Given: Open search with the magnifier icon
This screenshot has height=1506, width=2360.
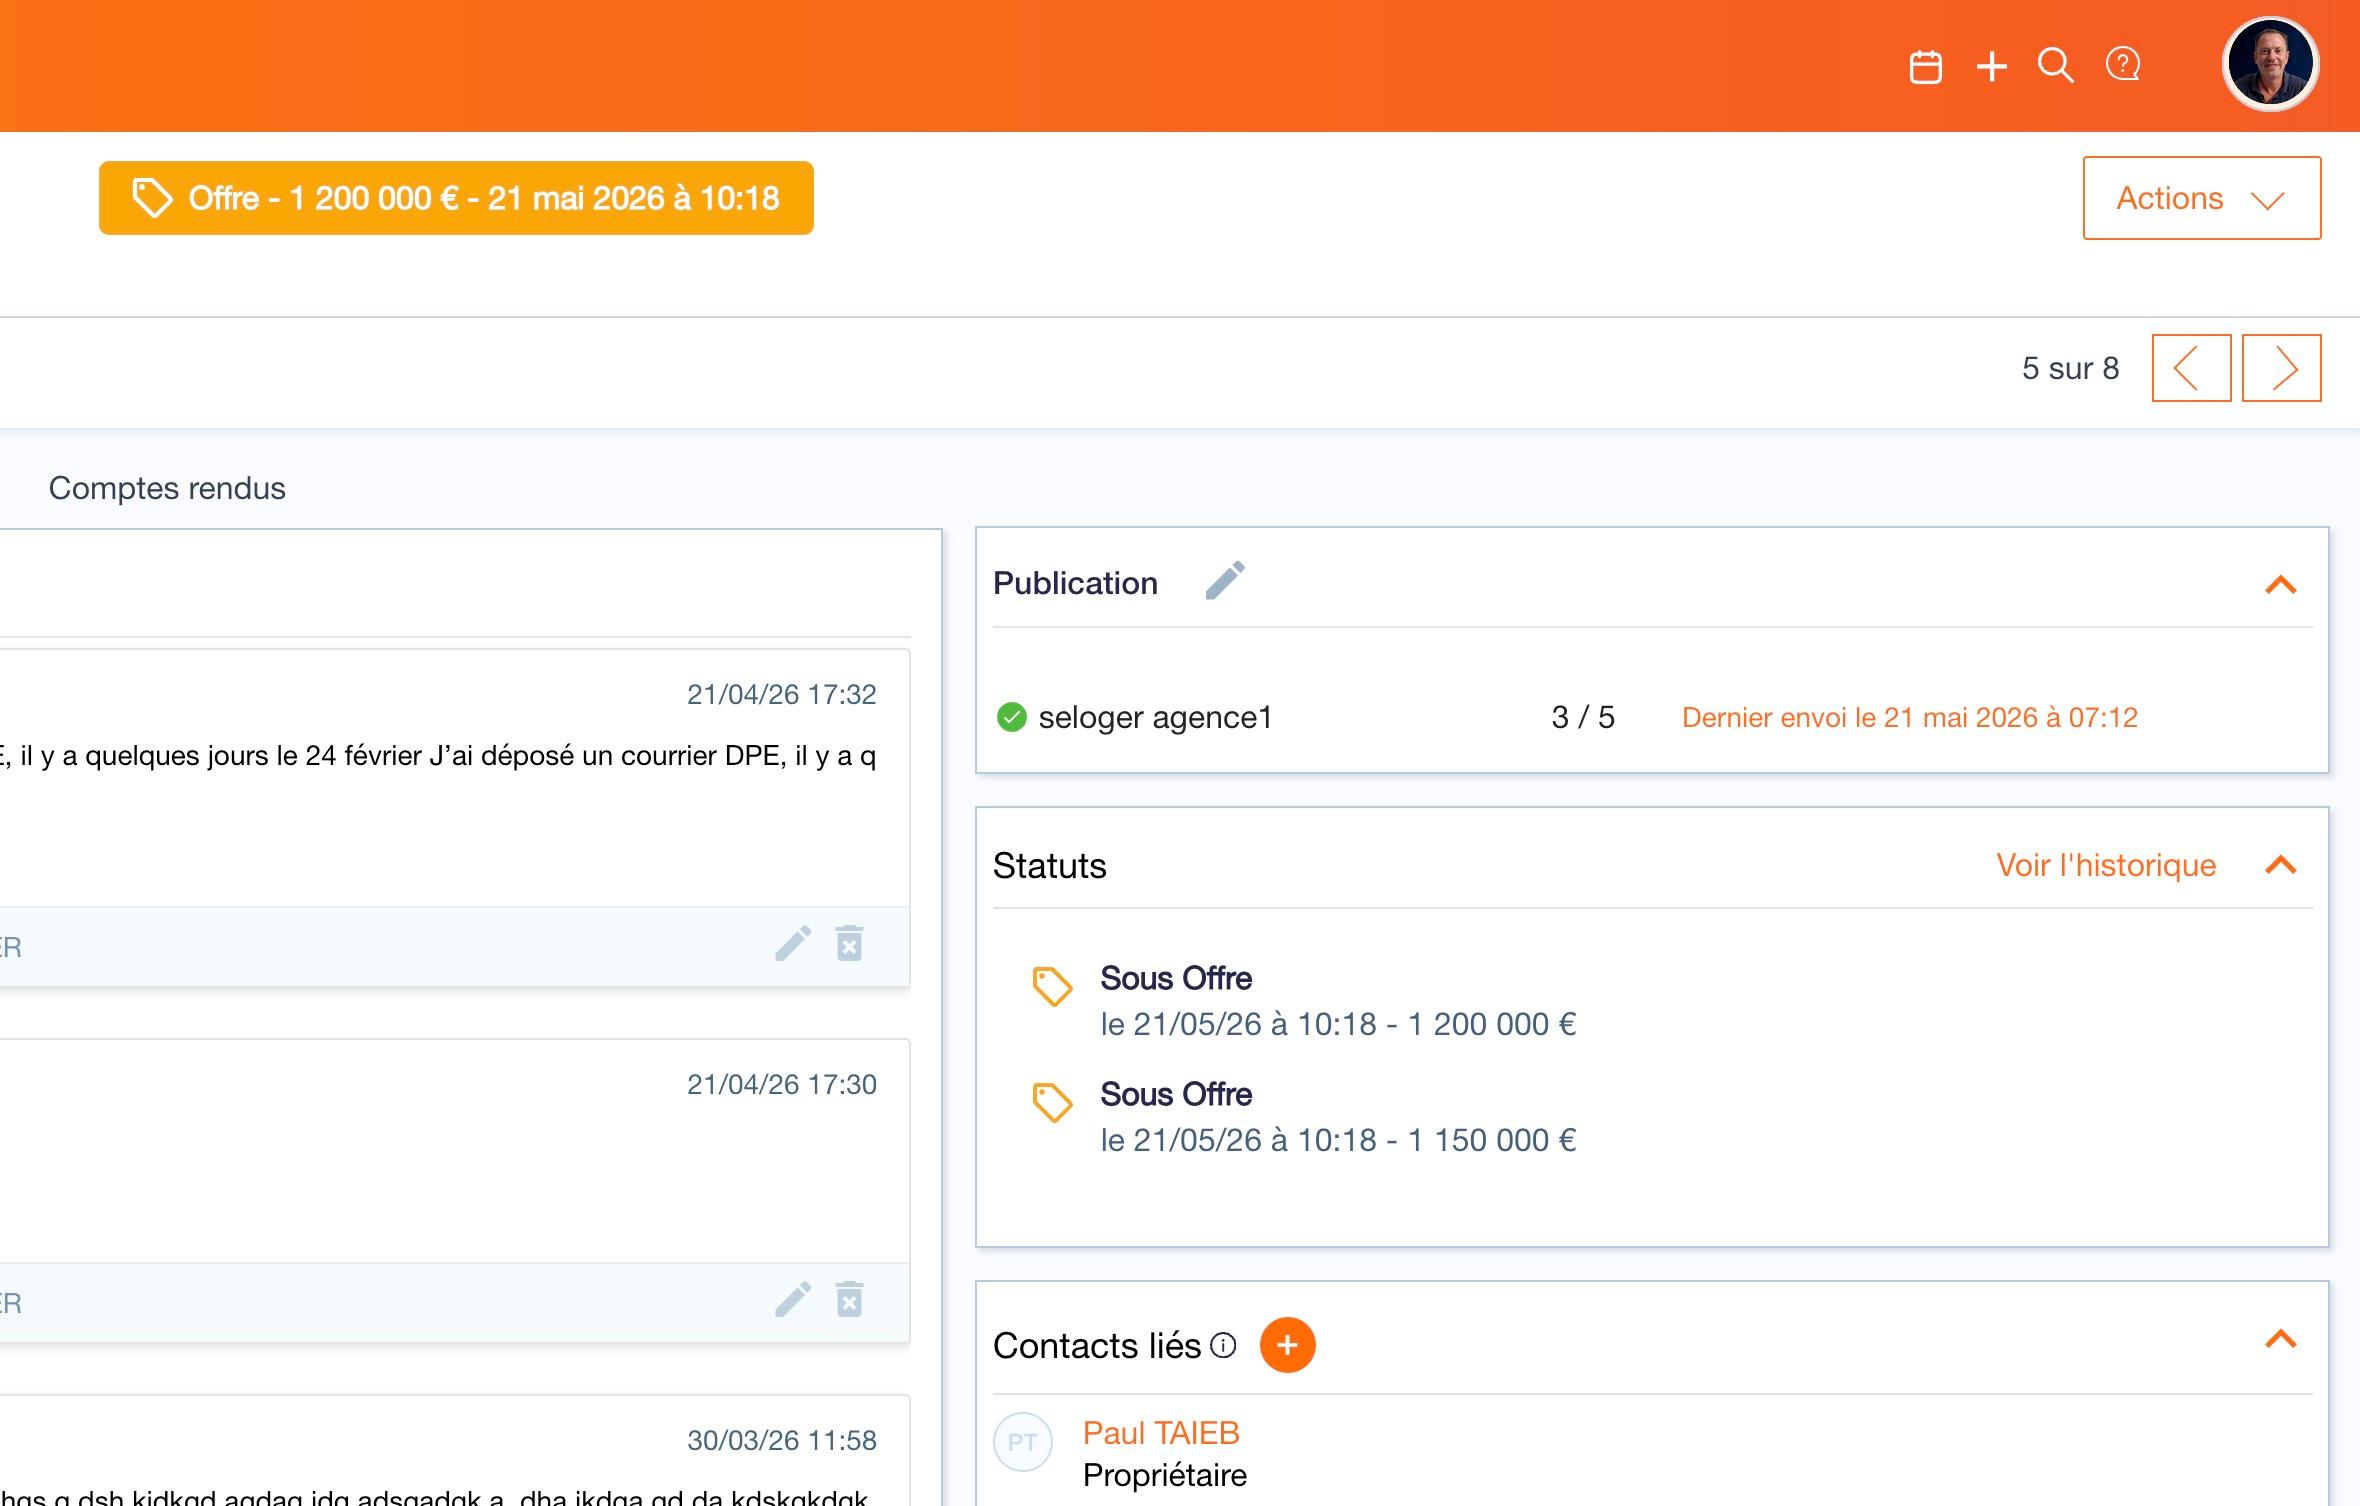Looking at the screenshot, I should click(x=2056, y=66).
